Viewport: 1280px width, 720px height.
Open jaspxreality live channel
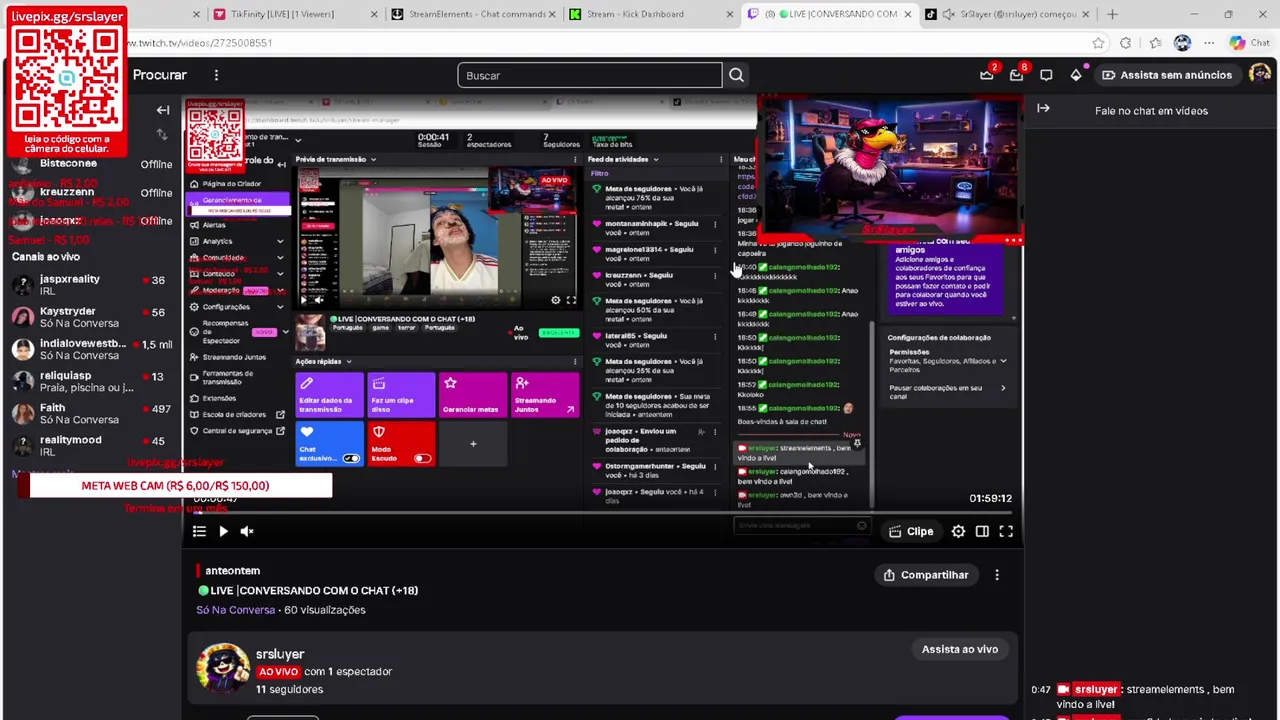click(90, 285)
